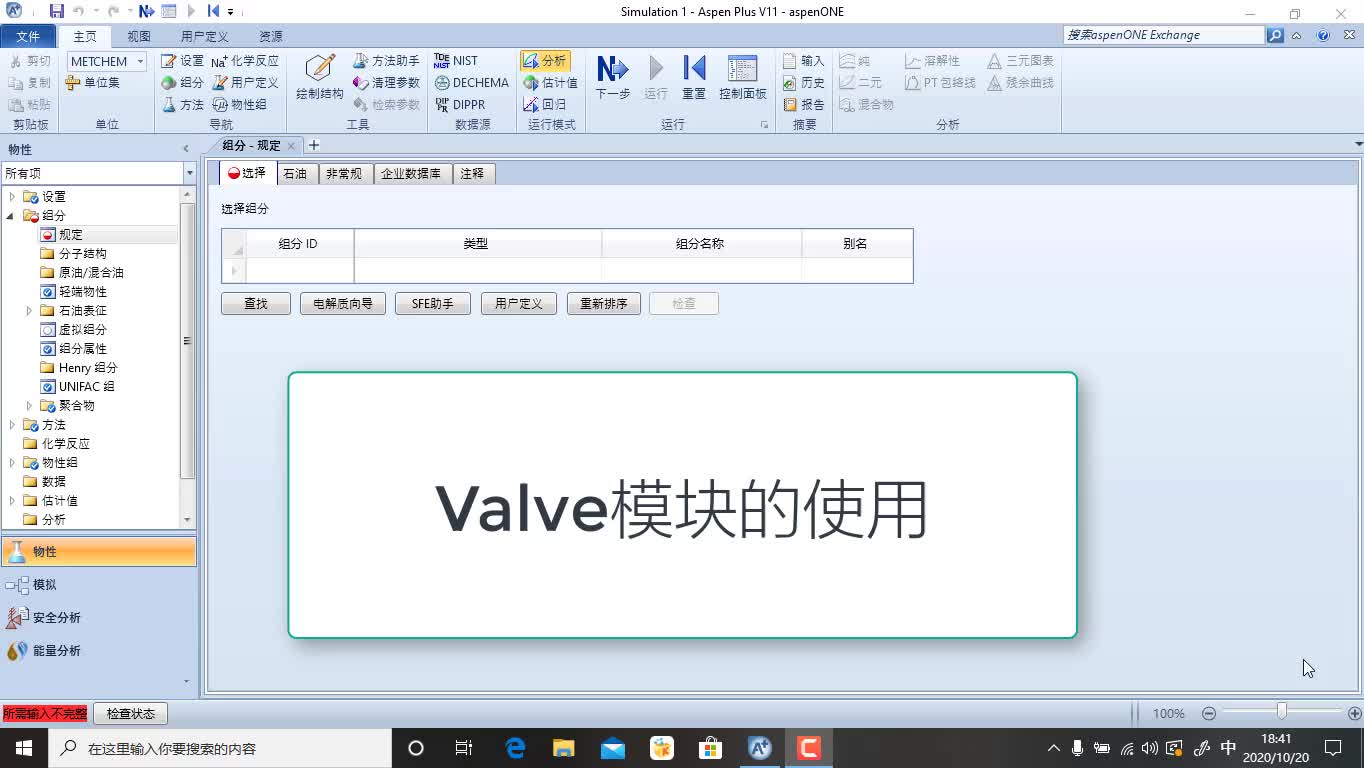Launch the 方法助手 methods assistant
This screenshot has height=768, width=1364.
[x=388, y=60]
